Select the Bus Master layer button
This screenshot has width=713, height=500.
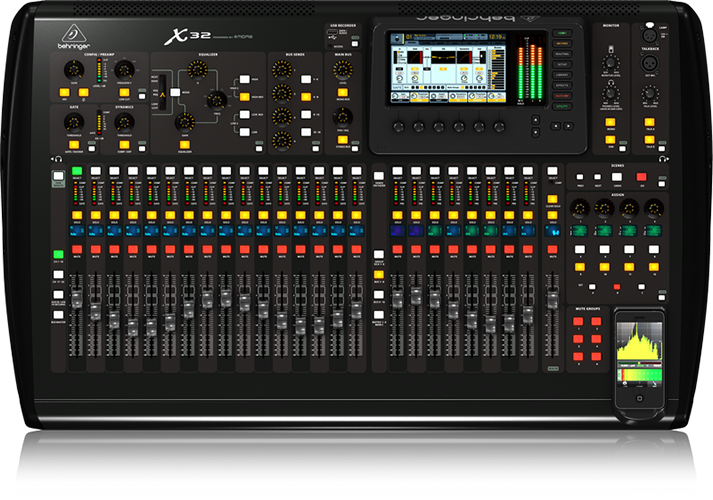tap(58, 315)
